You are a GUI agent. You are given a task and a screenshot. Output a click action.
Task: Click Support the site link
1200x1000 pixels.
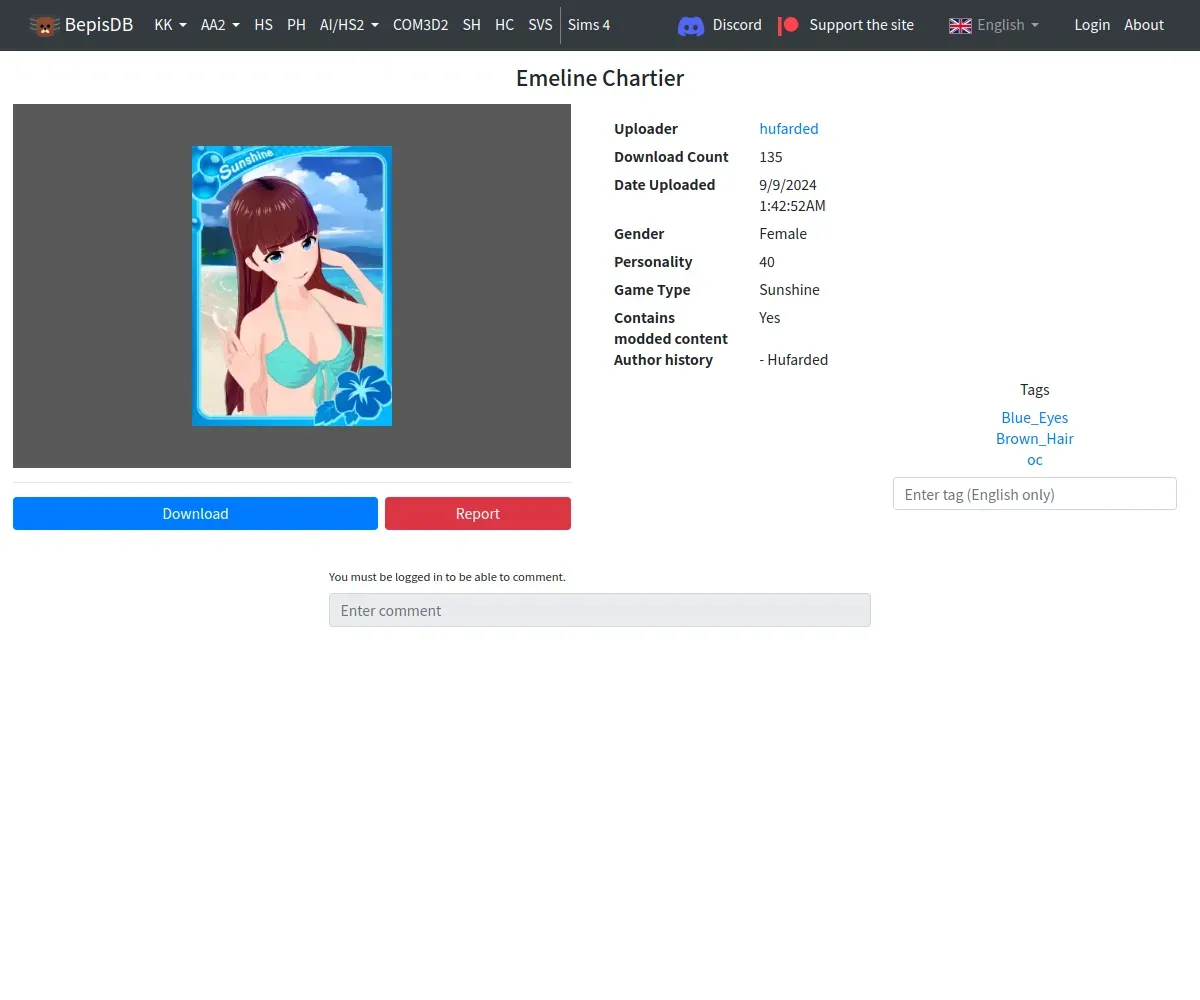[846, 25]
